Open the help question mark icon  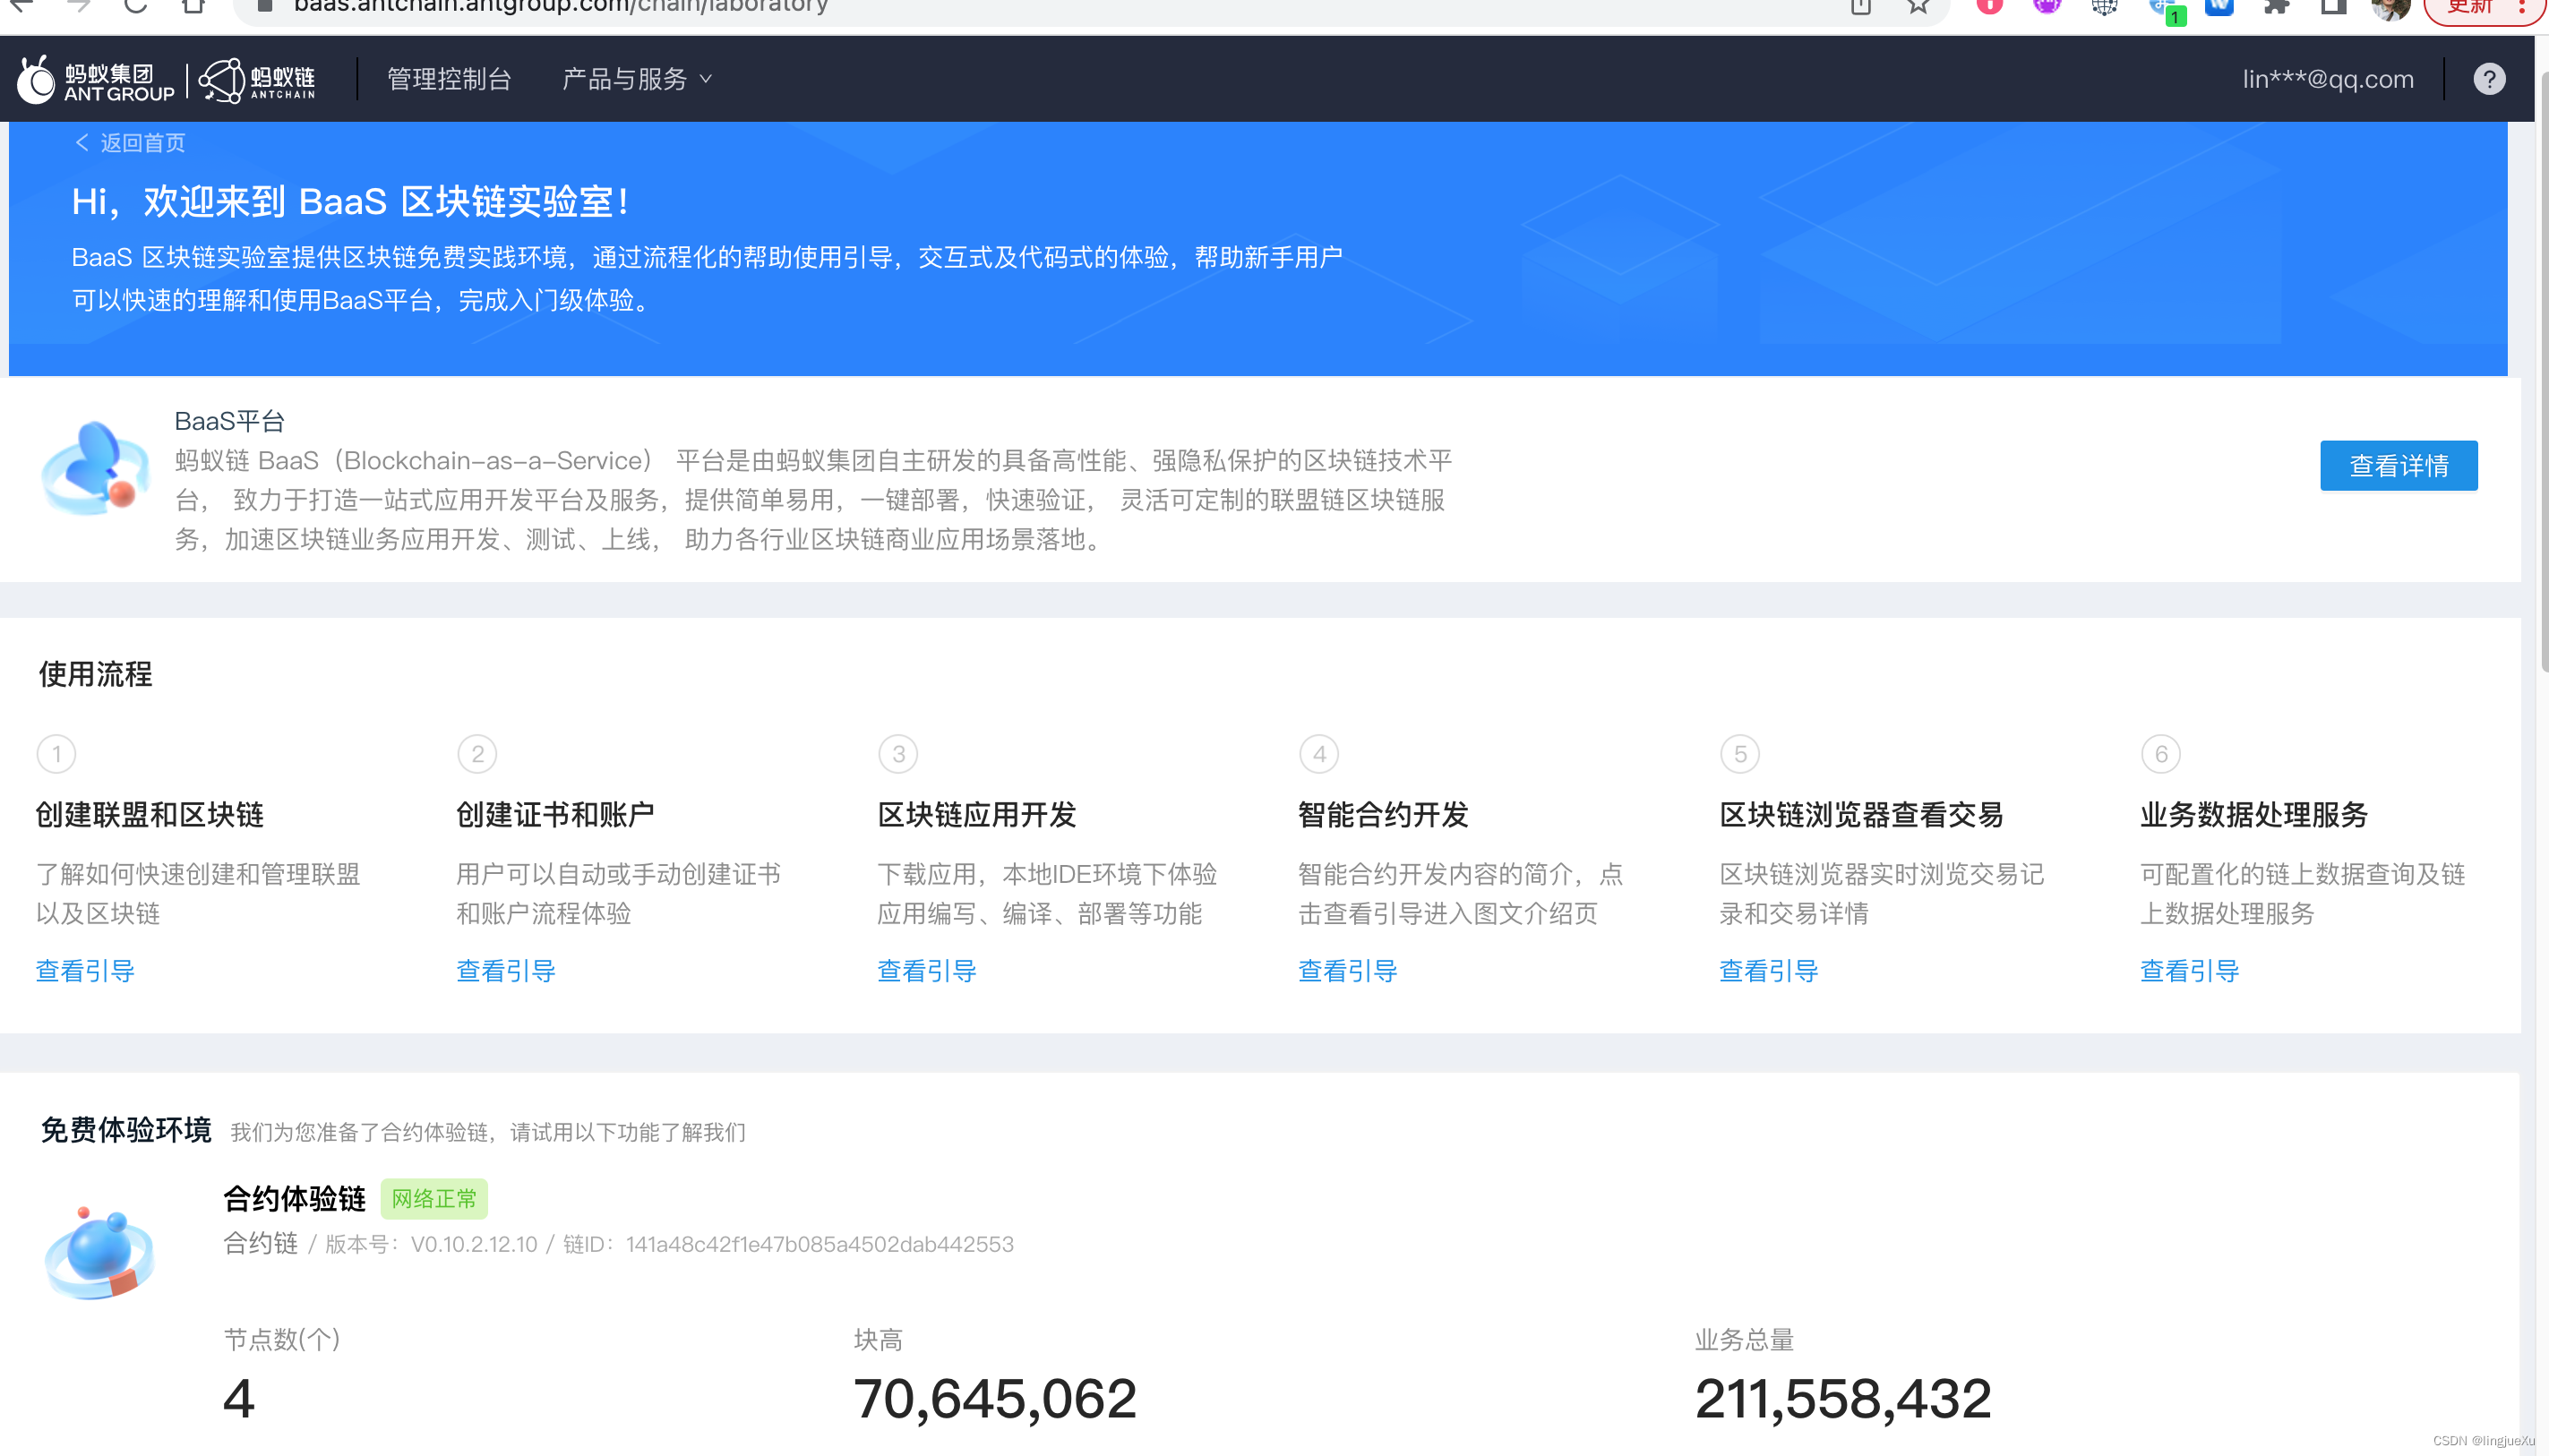coord(2489,79)
